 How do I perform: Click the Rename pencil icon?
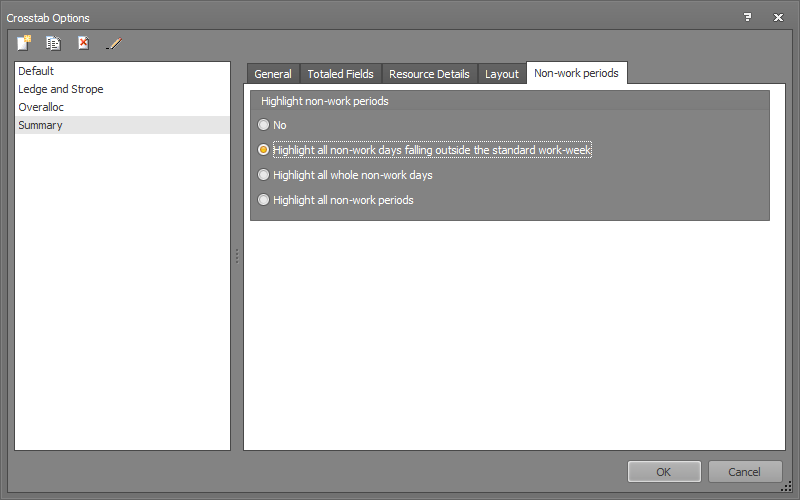click(x=114, y=43)
